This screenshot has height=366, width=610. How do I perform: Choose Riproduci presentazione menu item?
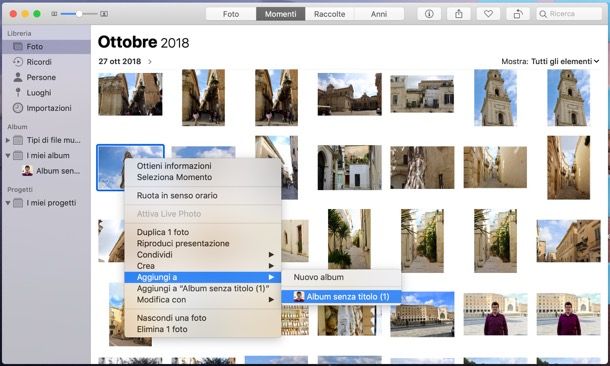tap(203, 243)
